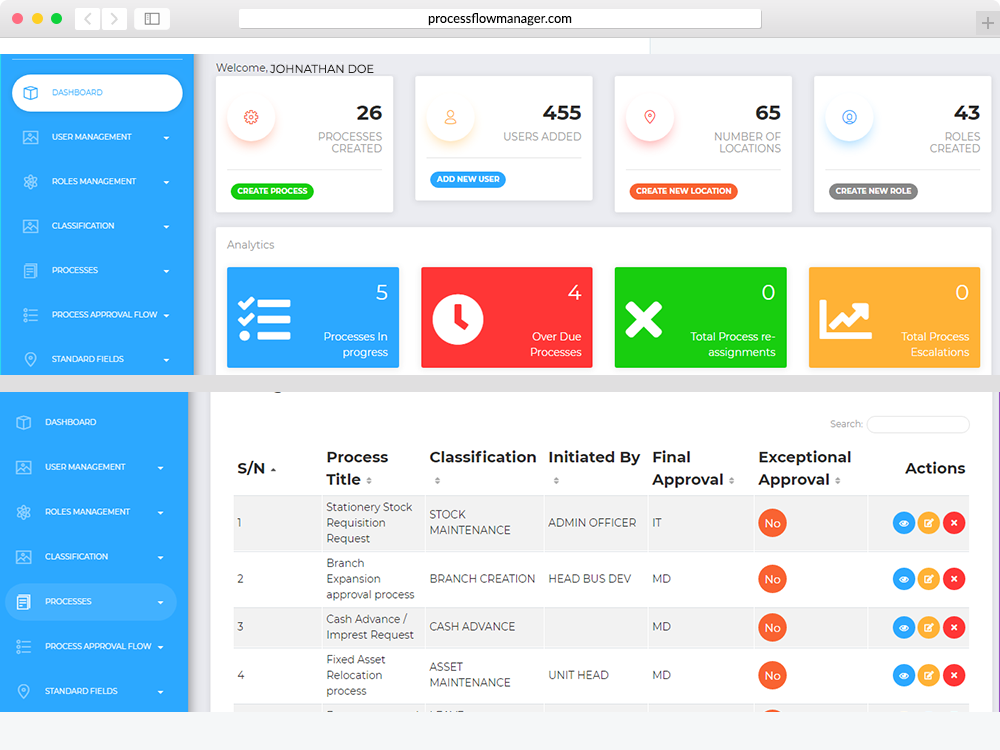This screenshot has height=750, width=1000.
Task: Click the browser back arrow button
Action: click(x=87, y=18)
